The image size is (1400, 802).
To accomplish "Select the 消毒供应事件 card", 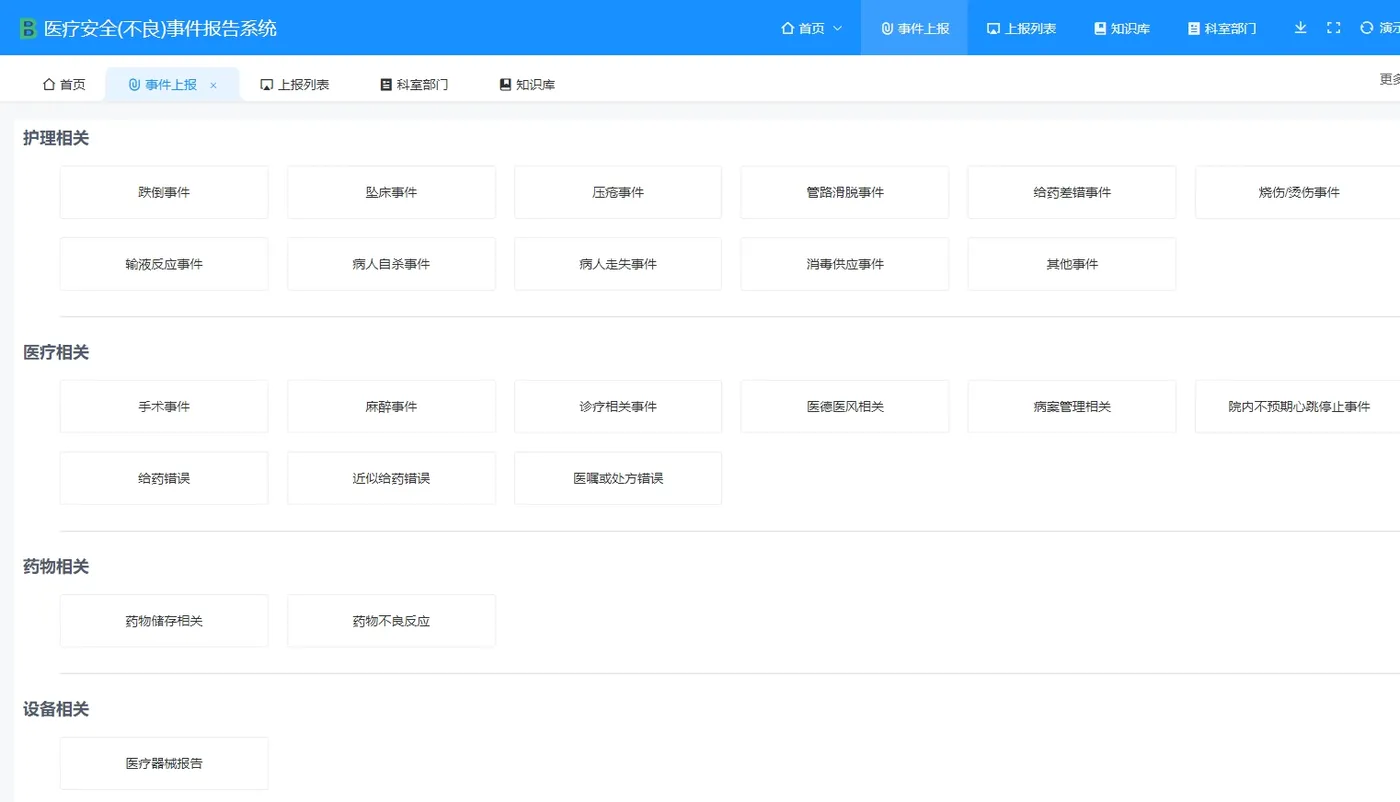I will (x=844, y=263).
